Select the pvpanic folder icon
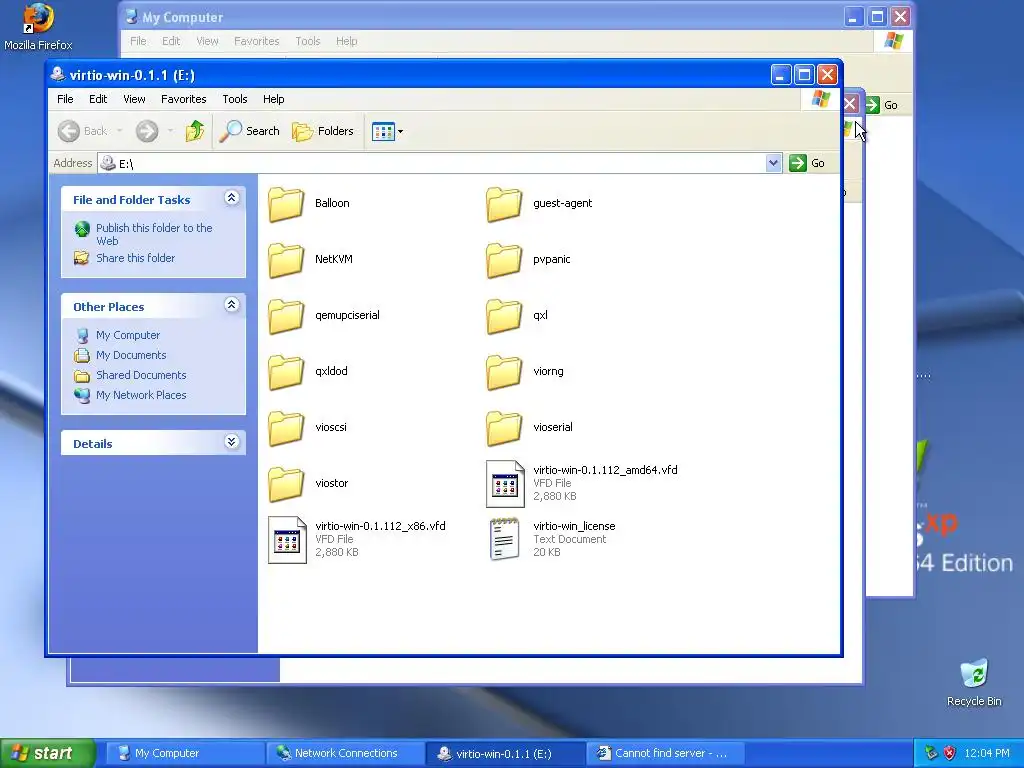The image size is (1024, 768). [x=504, y=260]
